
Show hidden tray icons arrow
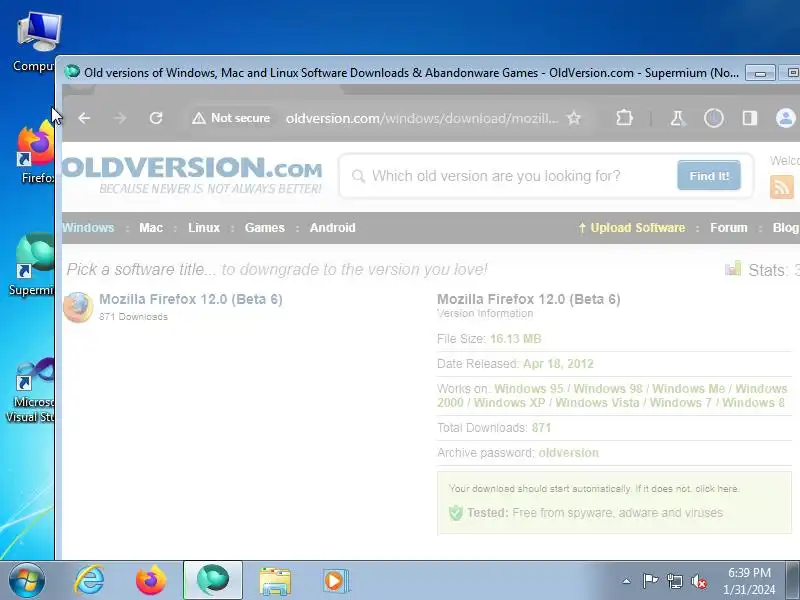pyautogui.click(x=627, y=581)
